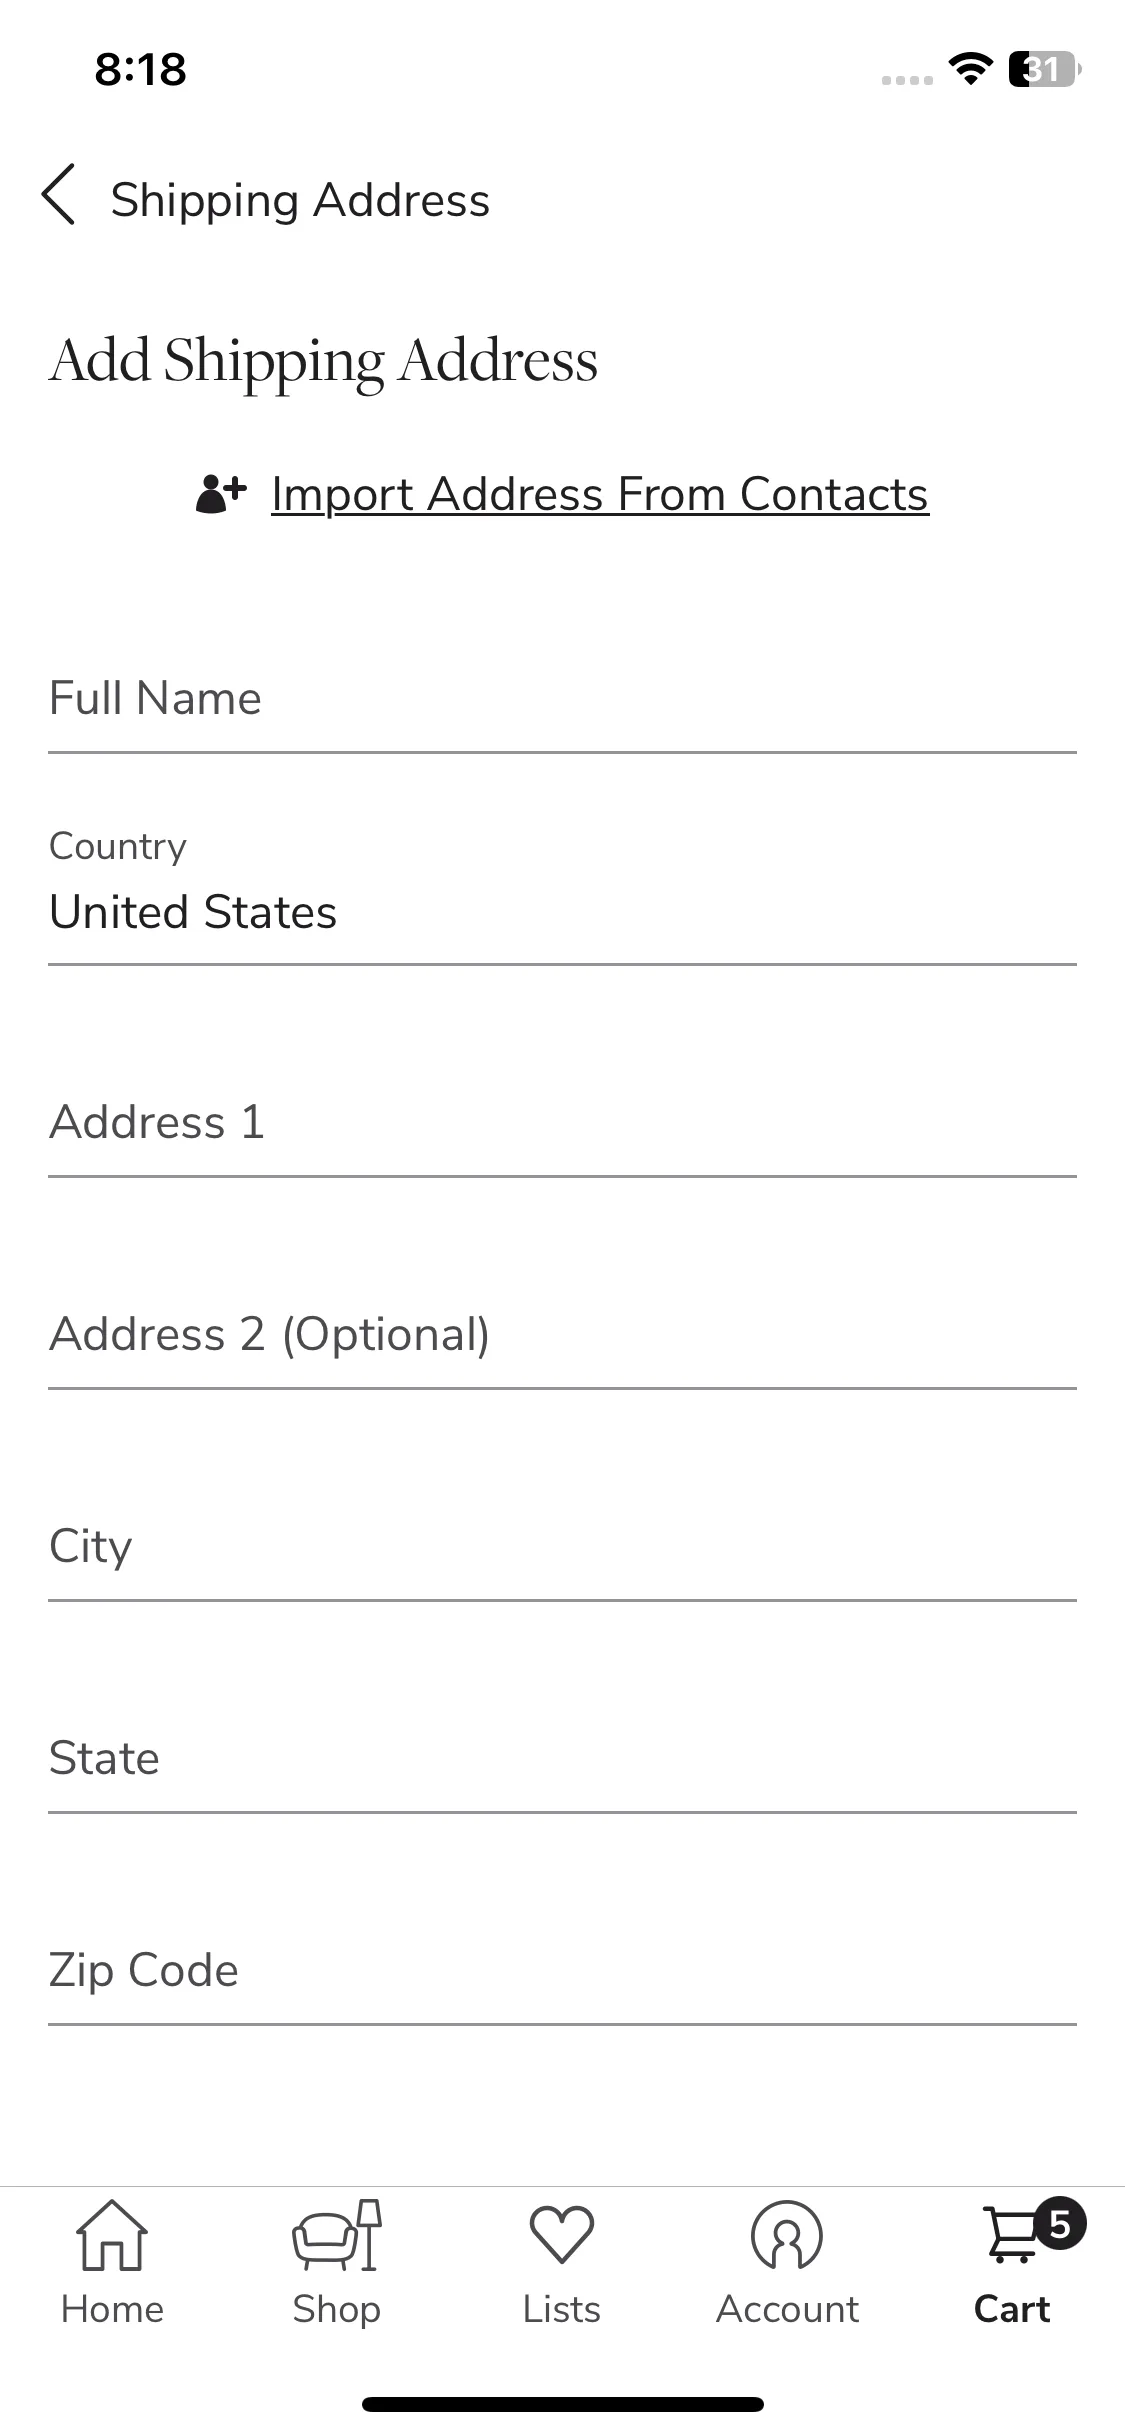Screen dimensions: 1125x2436
Task: Open the Shop armchair icon
Action: 337,2235
